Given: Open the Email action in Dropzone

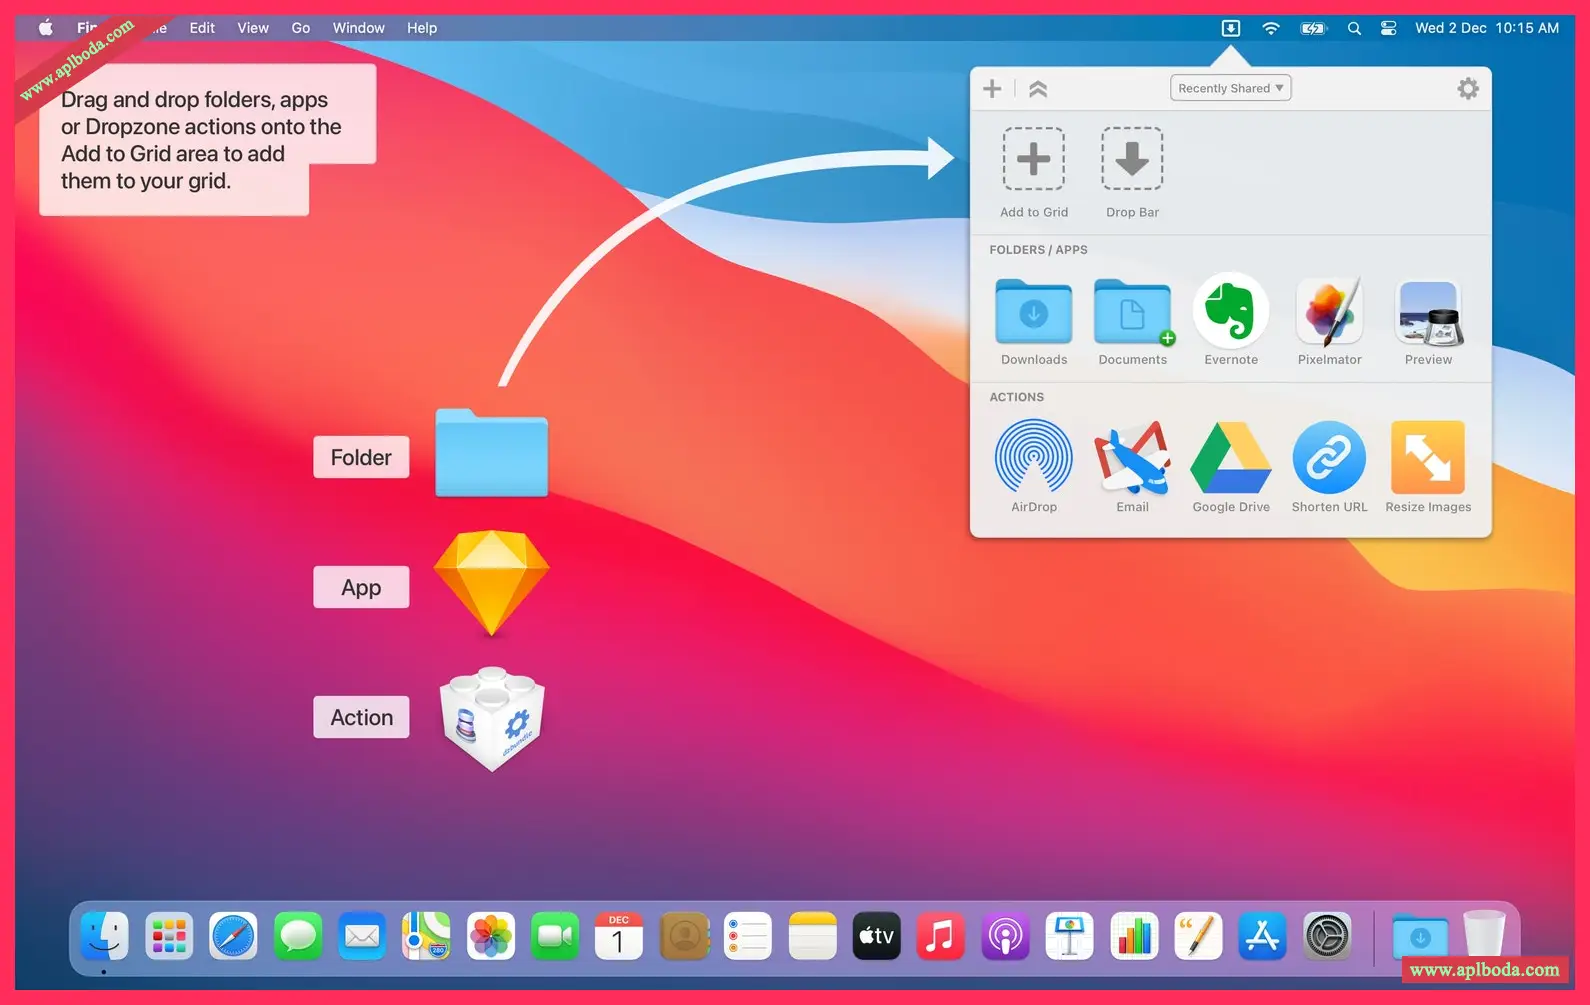Looking at the screenshot, I should coord(1132,458).
